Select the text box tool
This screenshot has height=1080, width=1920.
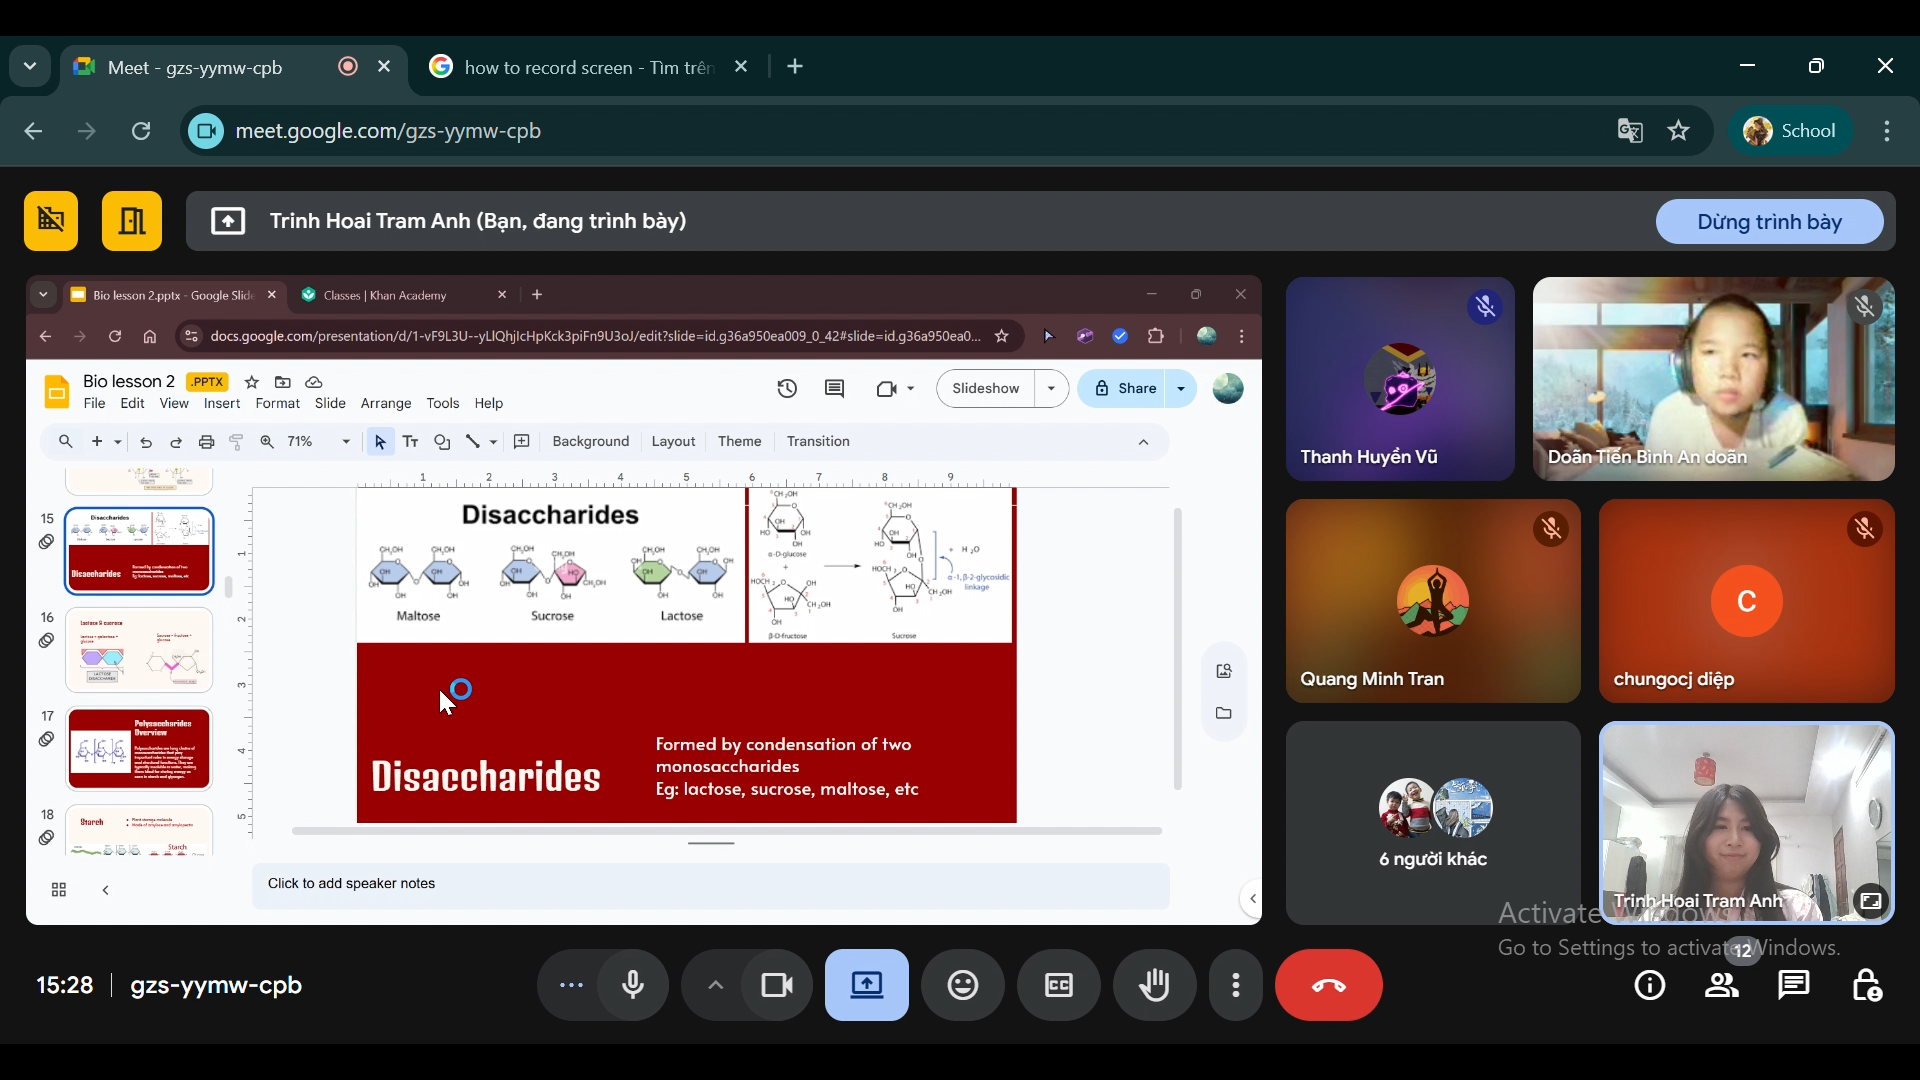click(410, 441)
